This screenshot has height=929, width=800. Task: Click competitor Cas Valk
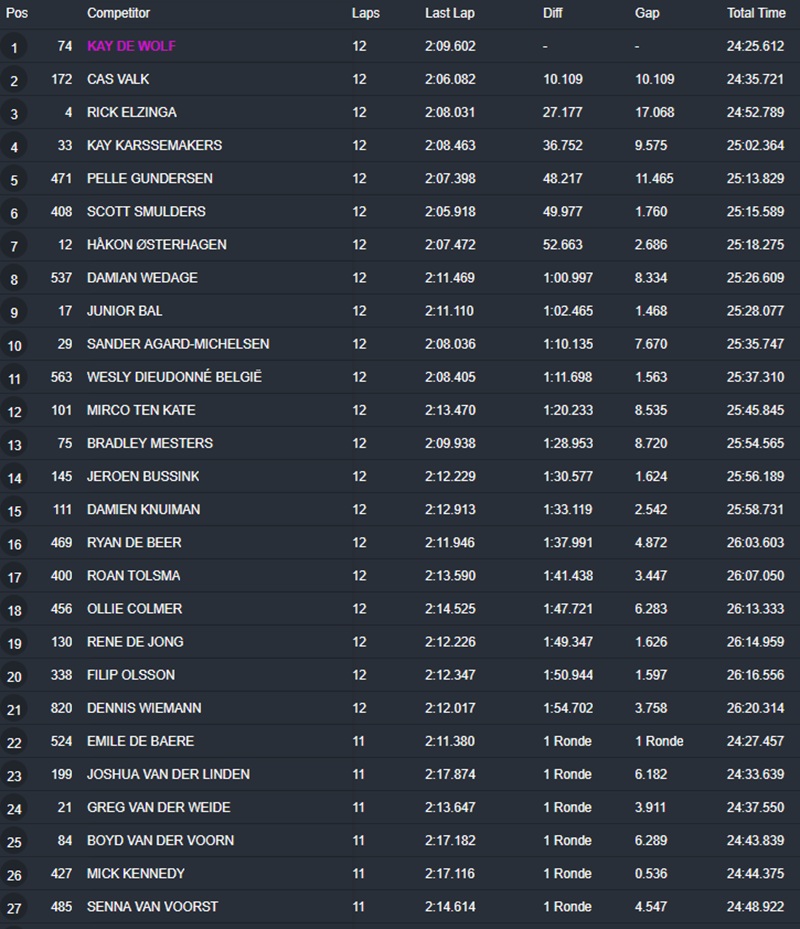tap(118, 79)
